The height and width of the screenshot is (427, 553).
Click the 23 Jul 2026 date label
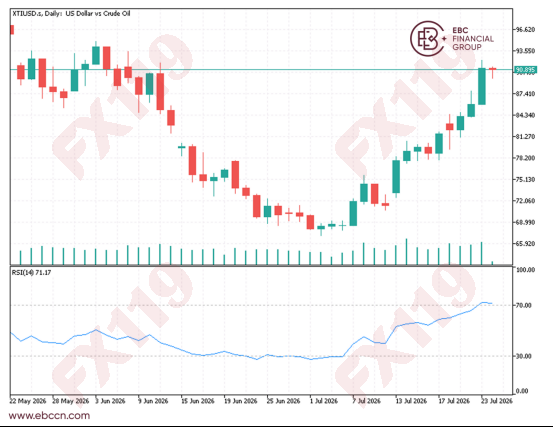pos(497,401)
